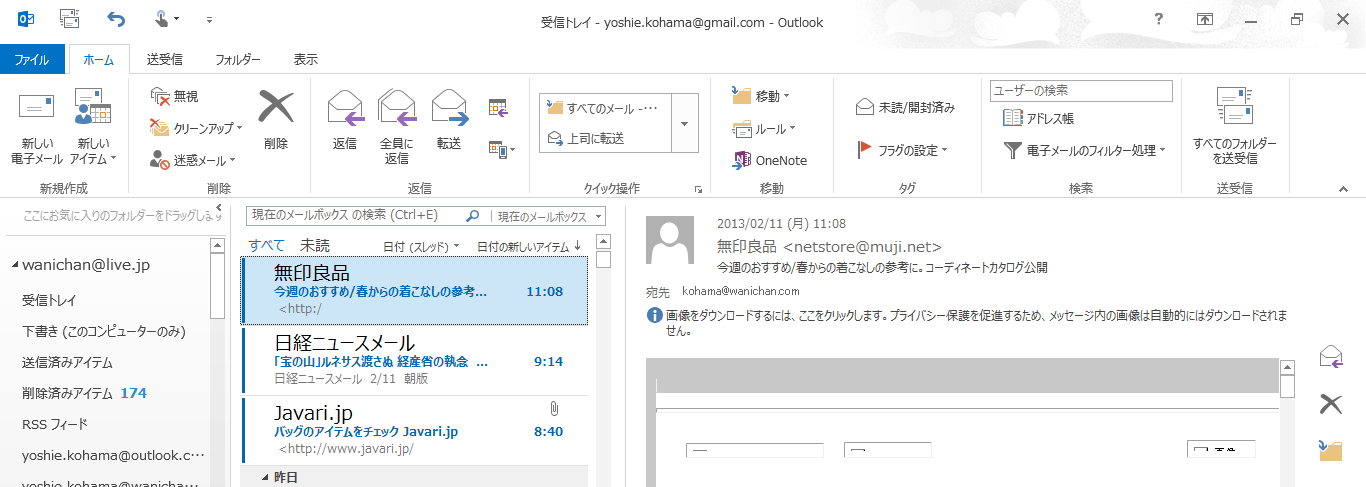Send the message to OneNote
This screenshot has height=487, width=1366.
(770, 160)
